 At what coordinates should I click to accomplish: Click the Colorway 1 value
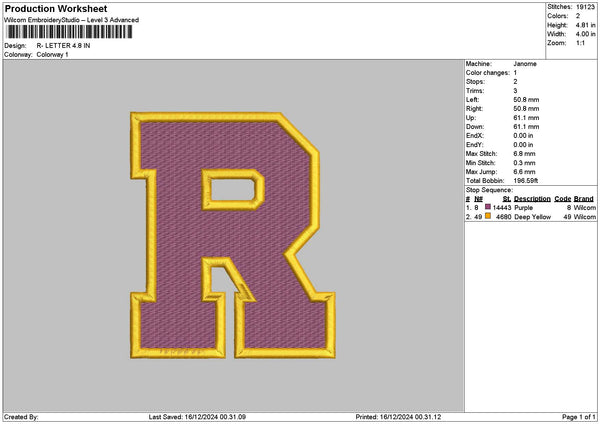pyautogui.click(x=53, y=55)
